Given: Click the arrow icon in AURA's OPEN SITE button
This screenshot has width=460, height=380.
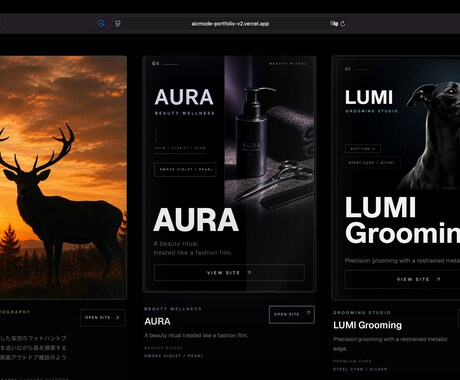Looking at the screenshot, I should [308, 313].
